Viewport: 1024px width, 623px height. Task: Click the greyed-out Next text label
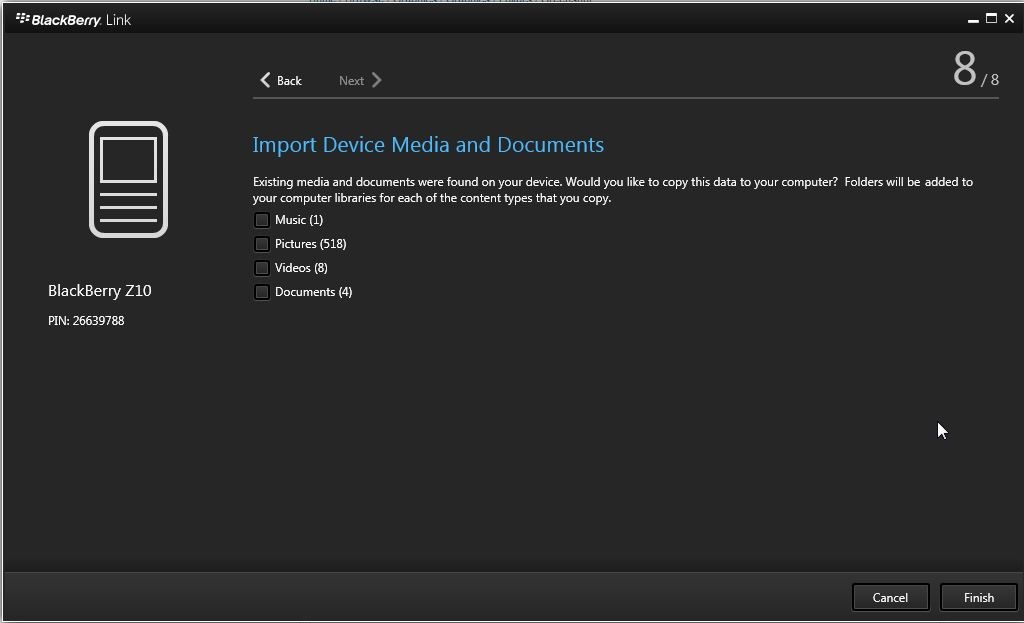tap(351, 81)
